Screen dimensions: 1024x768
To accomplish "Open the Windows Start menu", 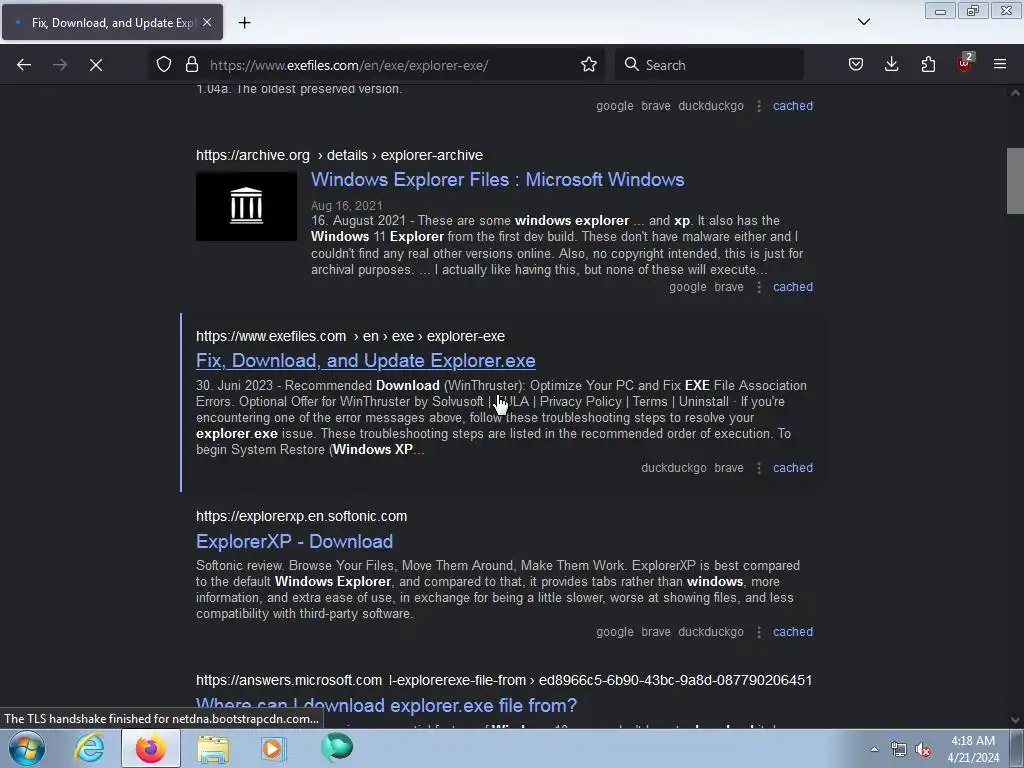I will pyautogui.click(x=27, y=748).
